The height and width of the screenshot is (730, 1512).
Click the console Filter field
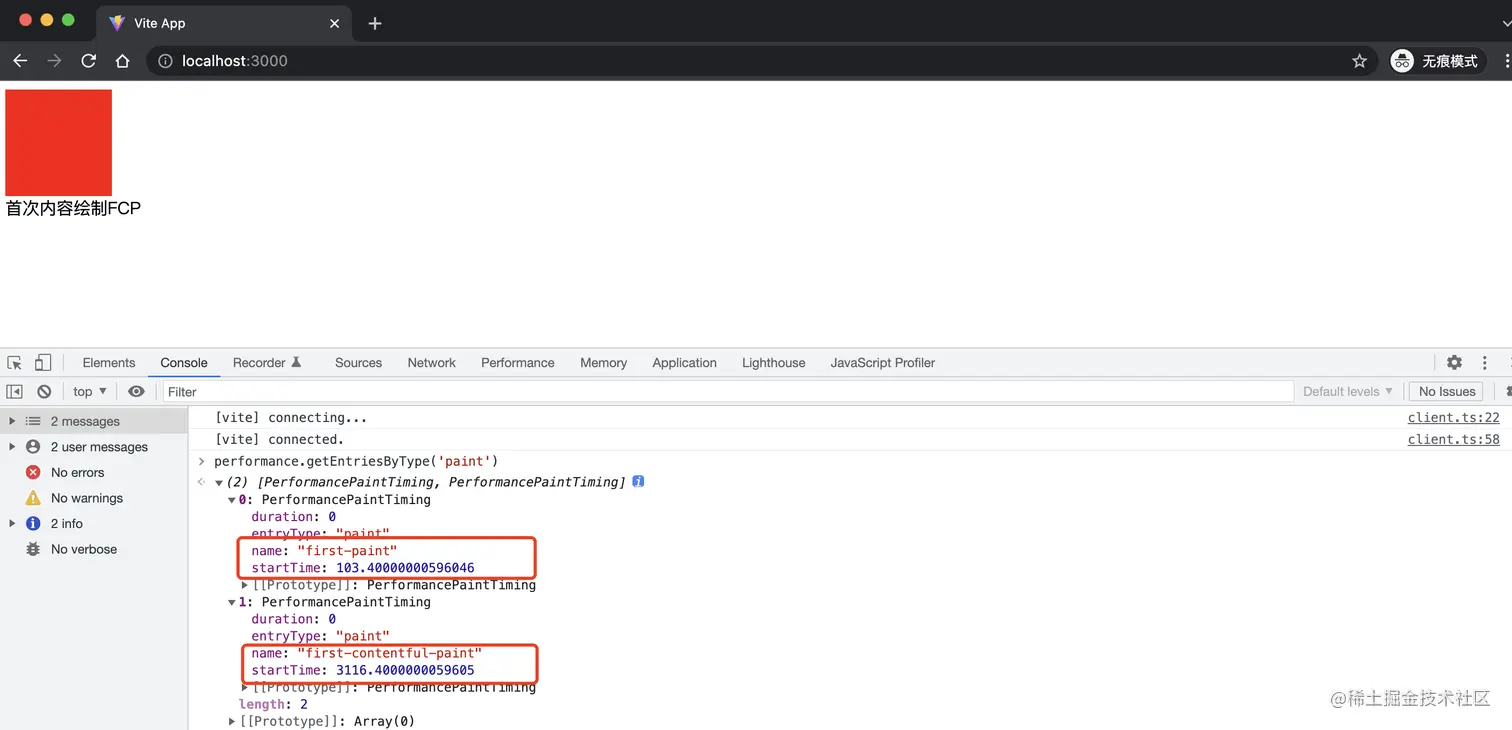[x=728, y=392]
